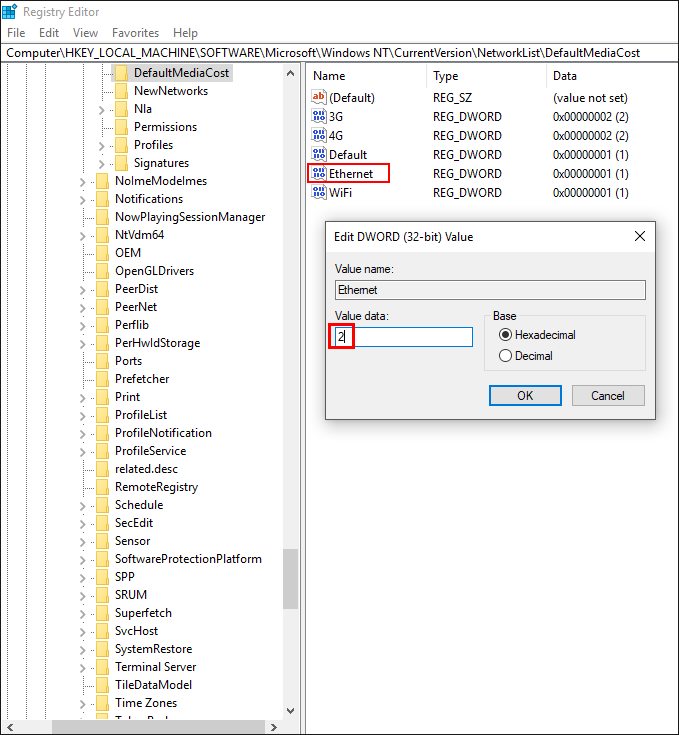The width and height of the screenshot is (679, 735).
Task: Select the SoftwareProtectionPlatform tree item
Action: (x=188, y=559)
